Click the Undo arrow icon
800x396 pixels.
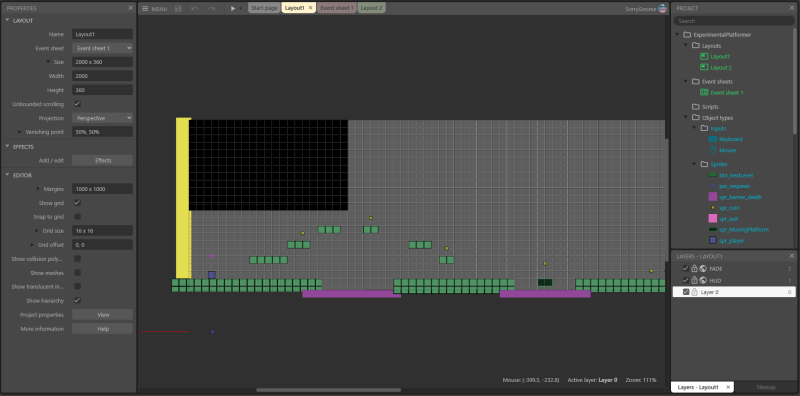click(194, 9)
